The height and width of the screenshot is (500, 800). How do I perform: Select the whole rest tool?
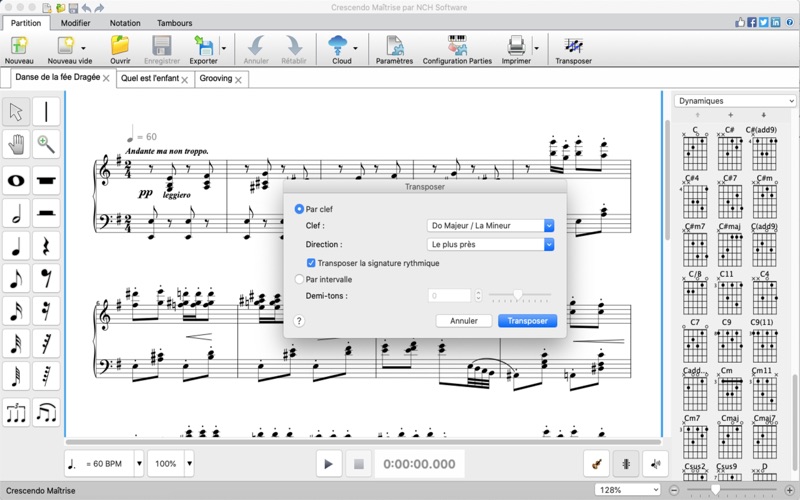(x=46, y=181)
